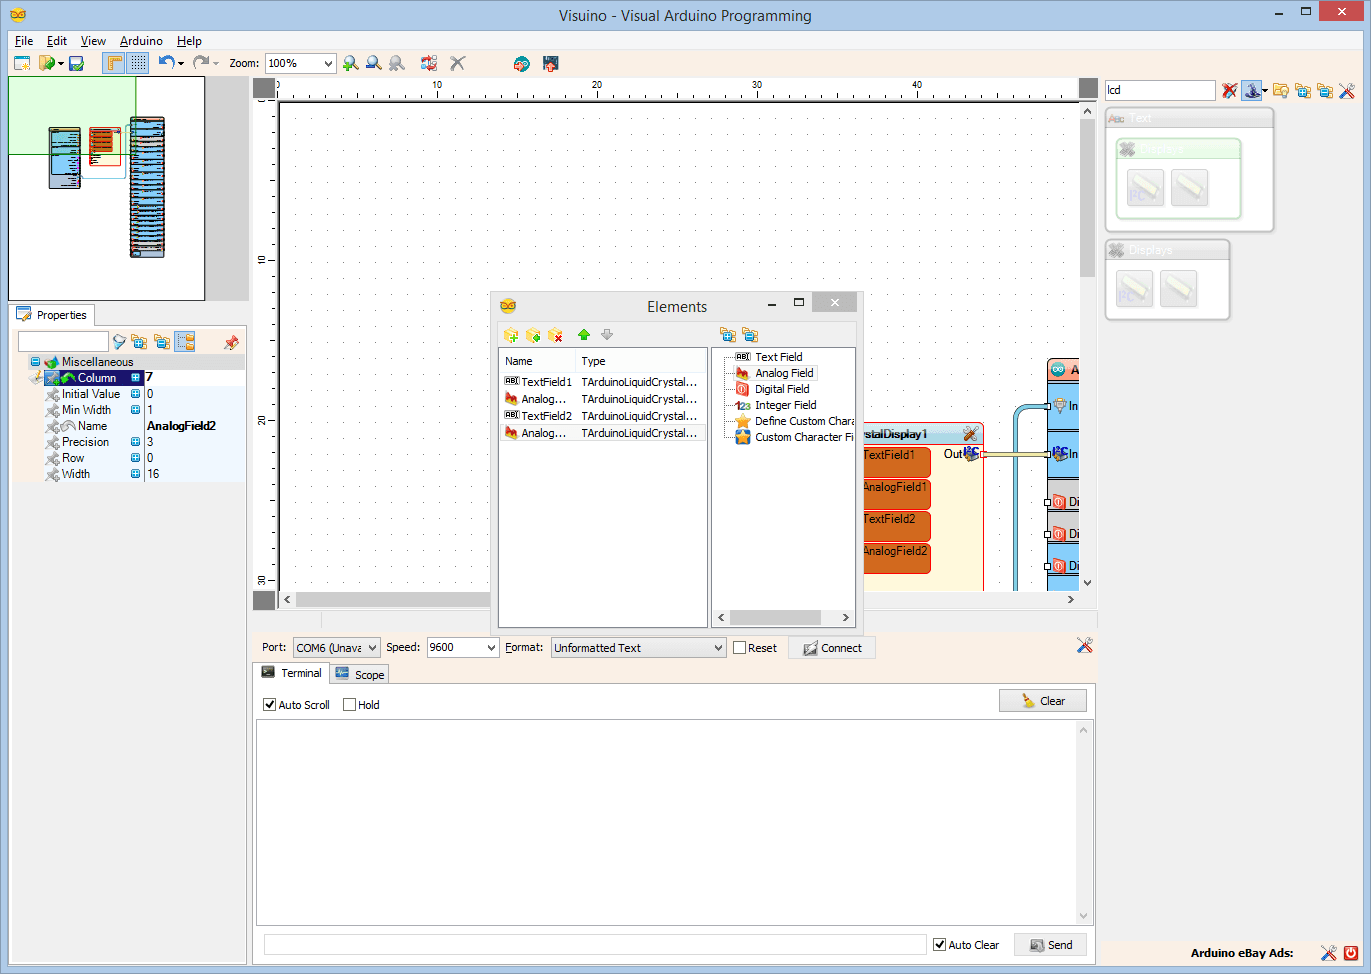
Task: Delete the selected element in Elements window
Action: click(x=555, y=334)
